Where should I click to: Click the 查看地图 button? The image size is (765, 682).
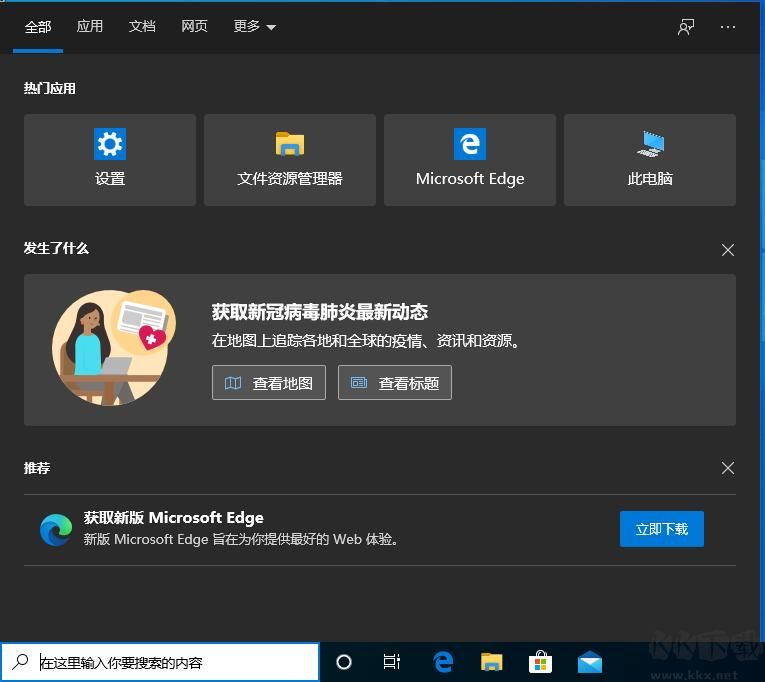pyautogui.click(x=269, y=383)
